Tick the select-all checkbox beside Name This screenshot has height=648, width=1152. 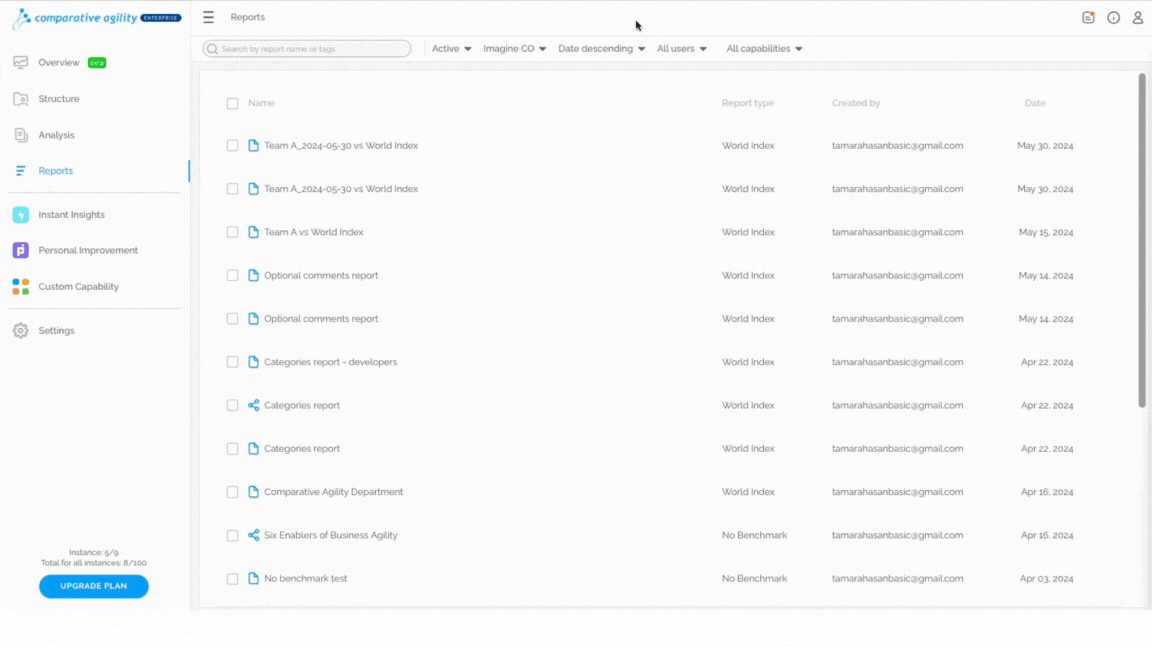pos(232,104)
